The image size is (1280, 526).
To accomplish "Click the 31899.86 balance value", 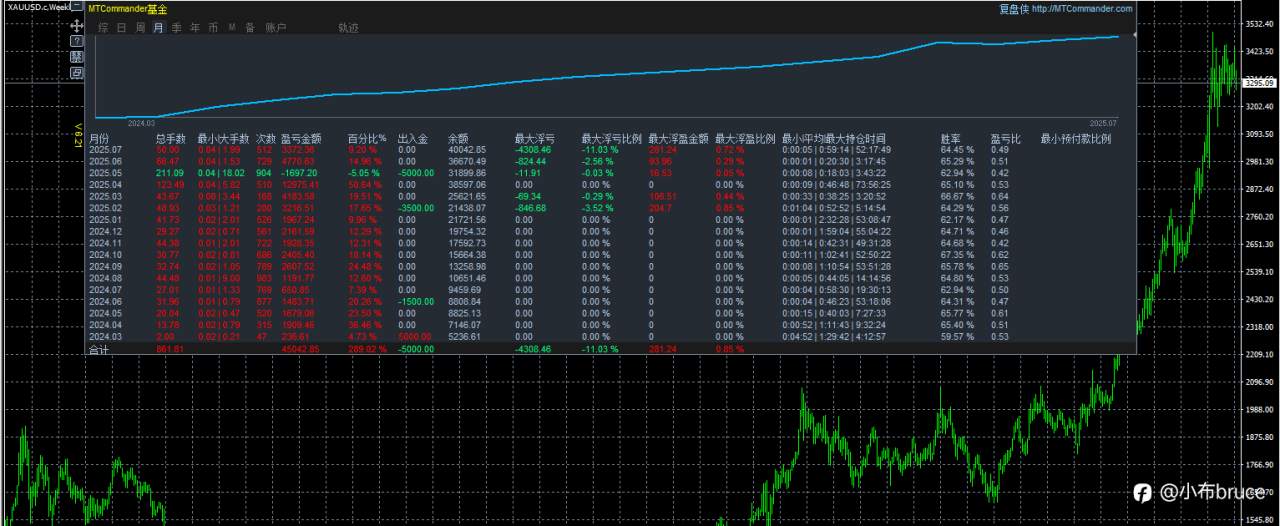I will click(467, 173).
